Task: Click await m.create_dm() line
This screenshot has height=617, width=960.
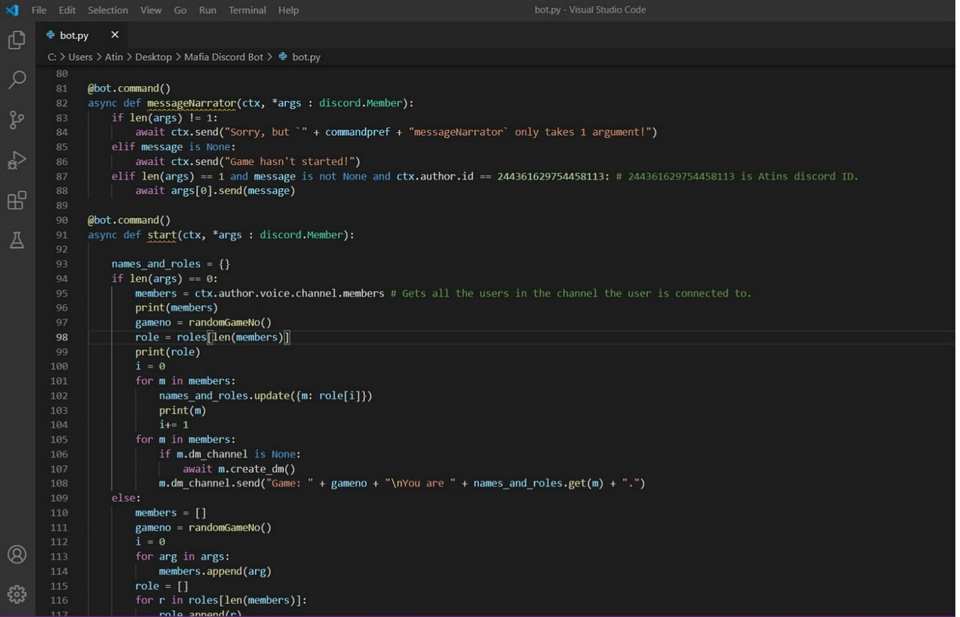Action: click(239, 469)
